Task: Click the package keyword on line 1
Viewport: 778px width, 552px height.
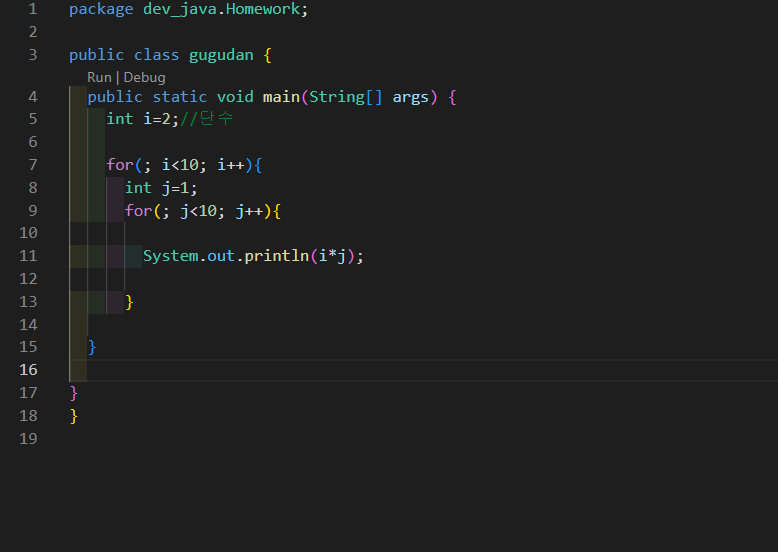Action: click(101, 9)
